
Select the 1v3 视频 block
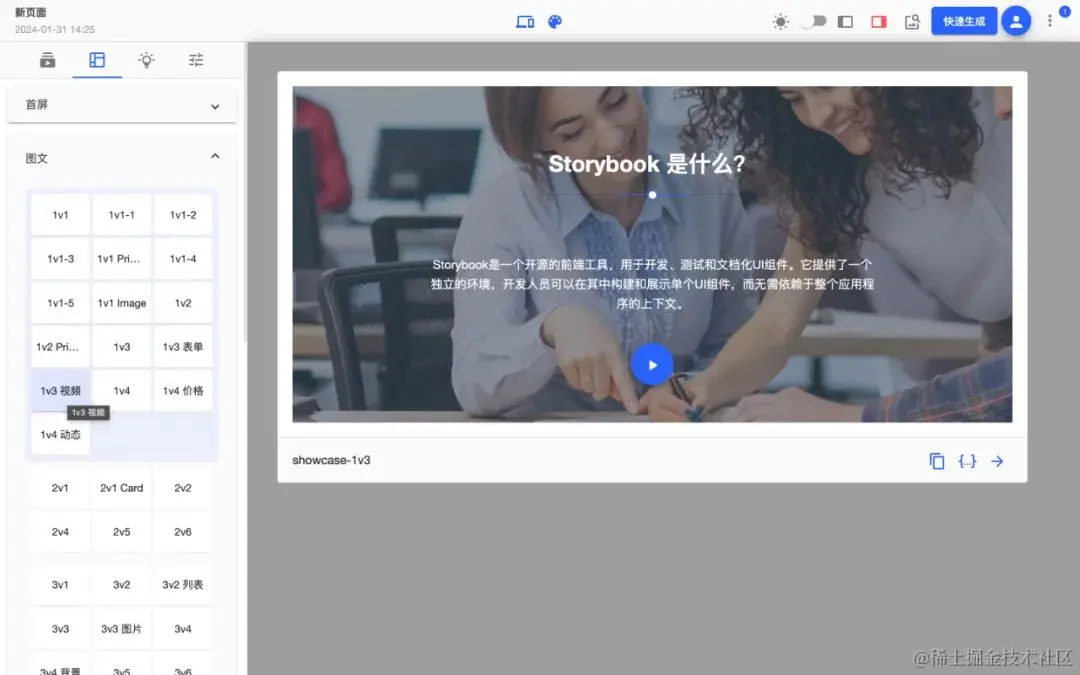(x=61, y=391)
